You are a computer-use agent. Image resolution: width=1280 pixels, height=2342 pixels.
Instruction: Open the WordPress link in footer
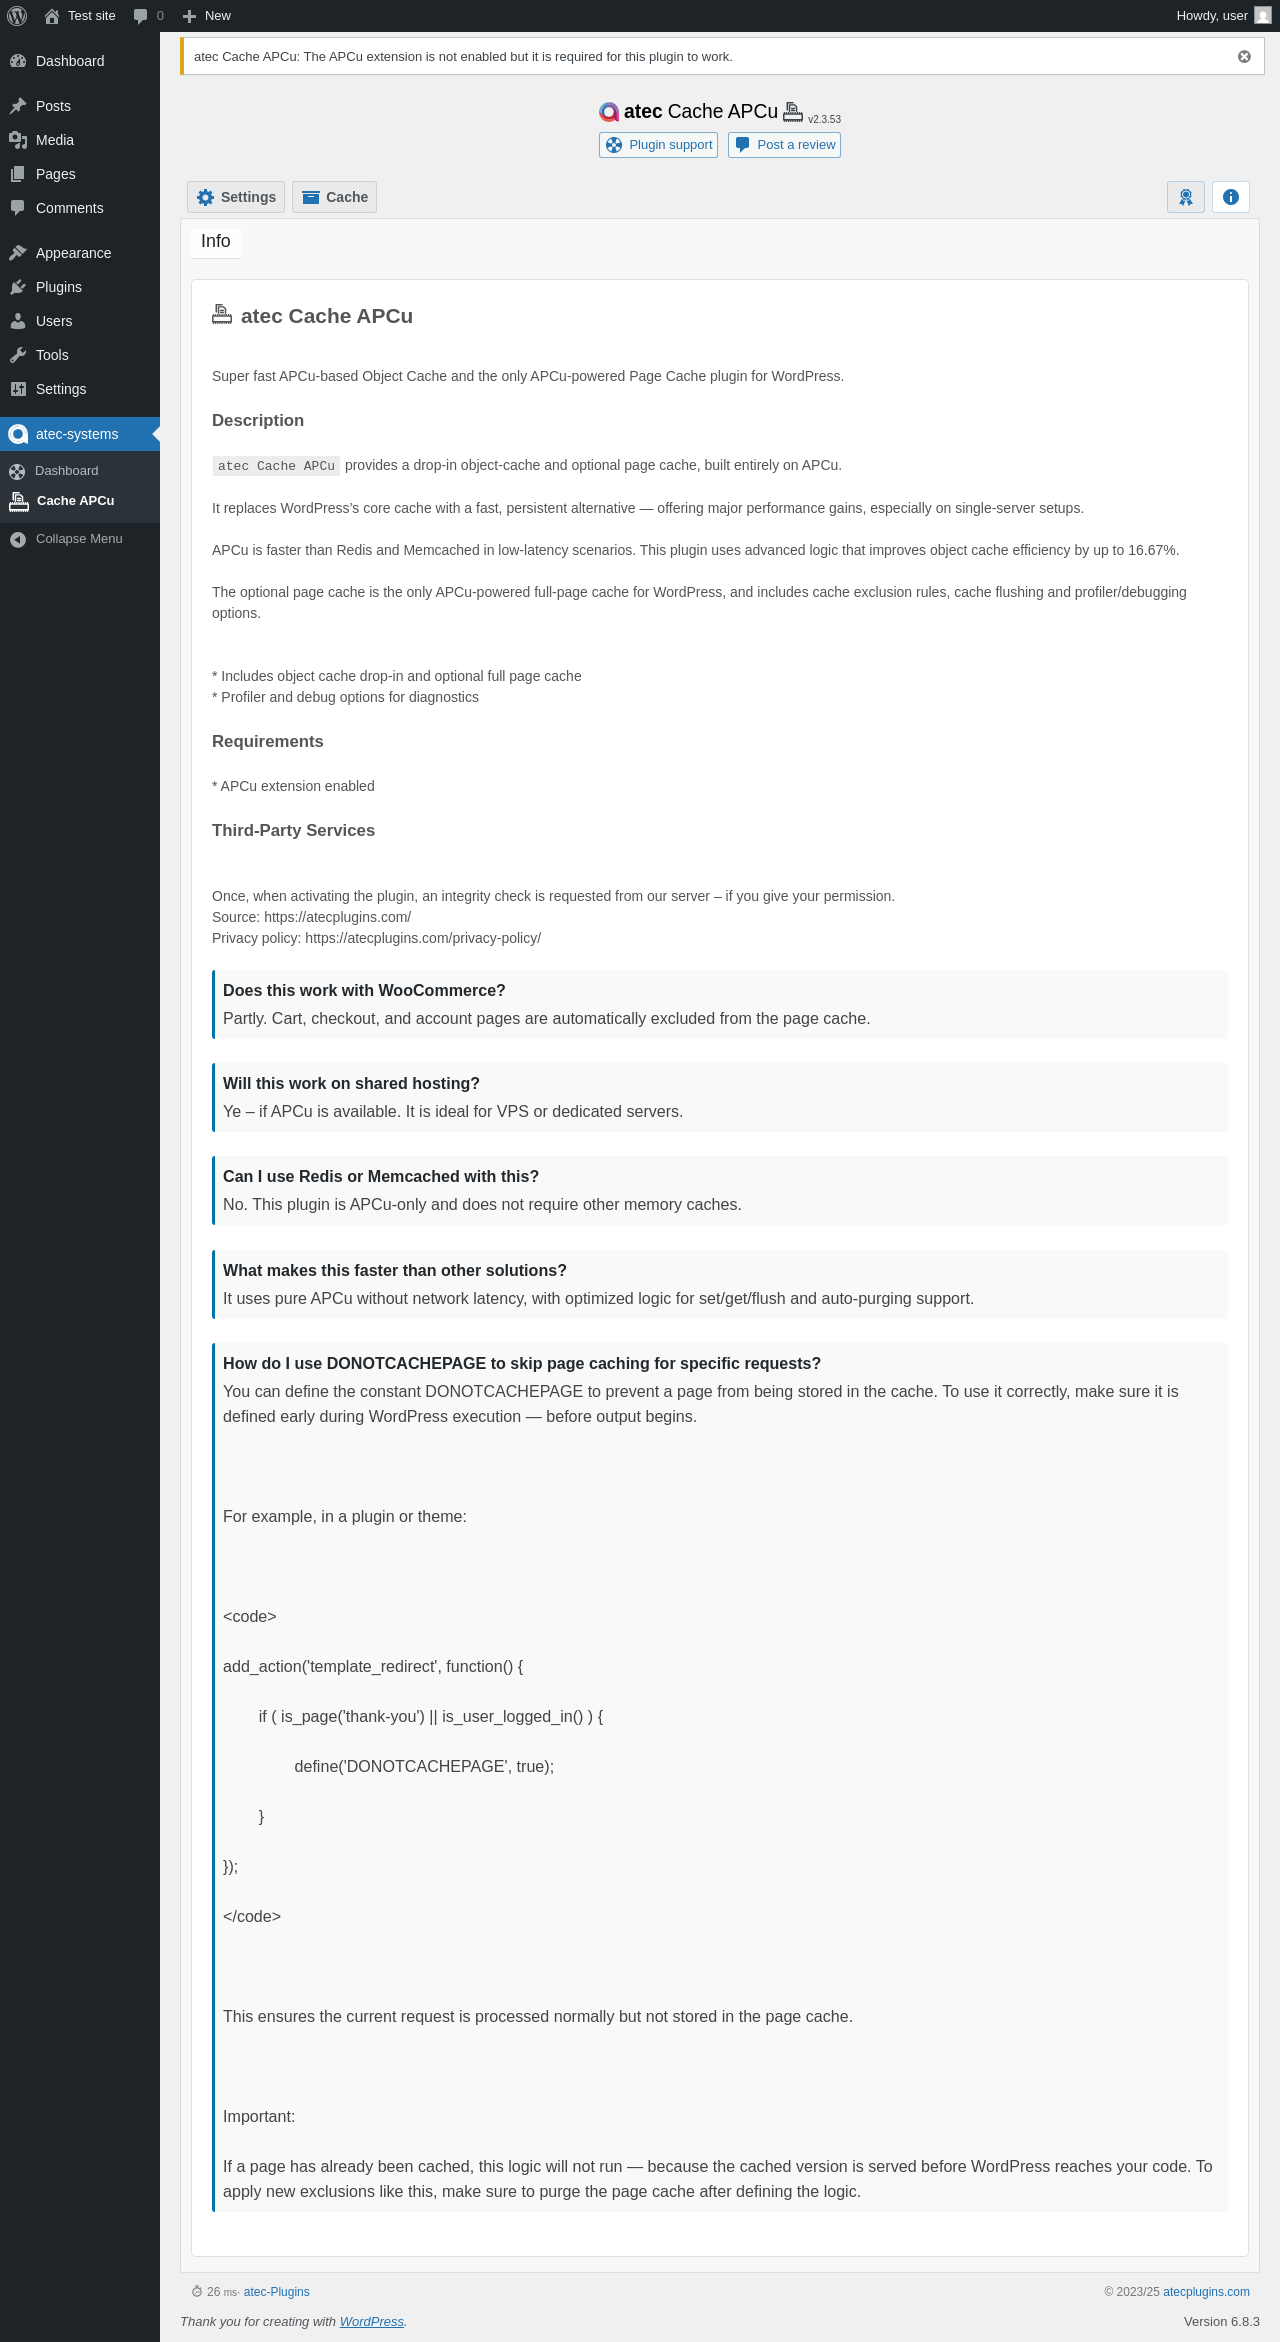point(371,2322)
